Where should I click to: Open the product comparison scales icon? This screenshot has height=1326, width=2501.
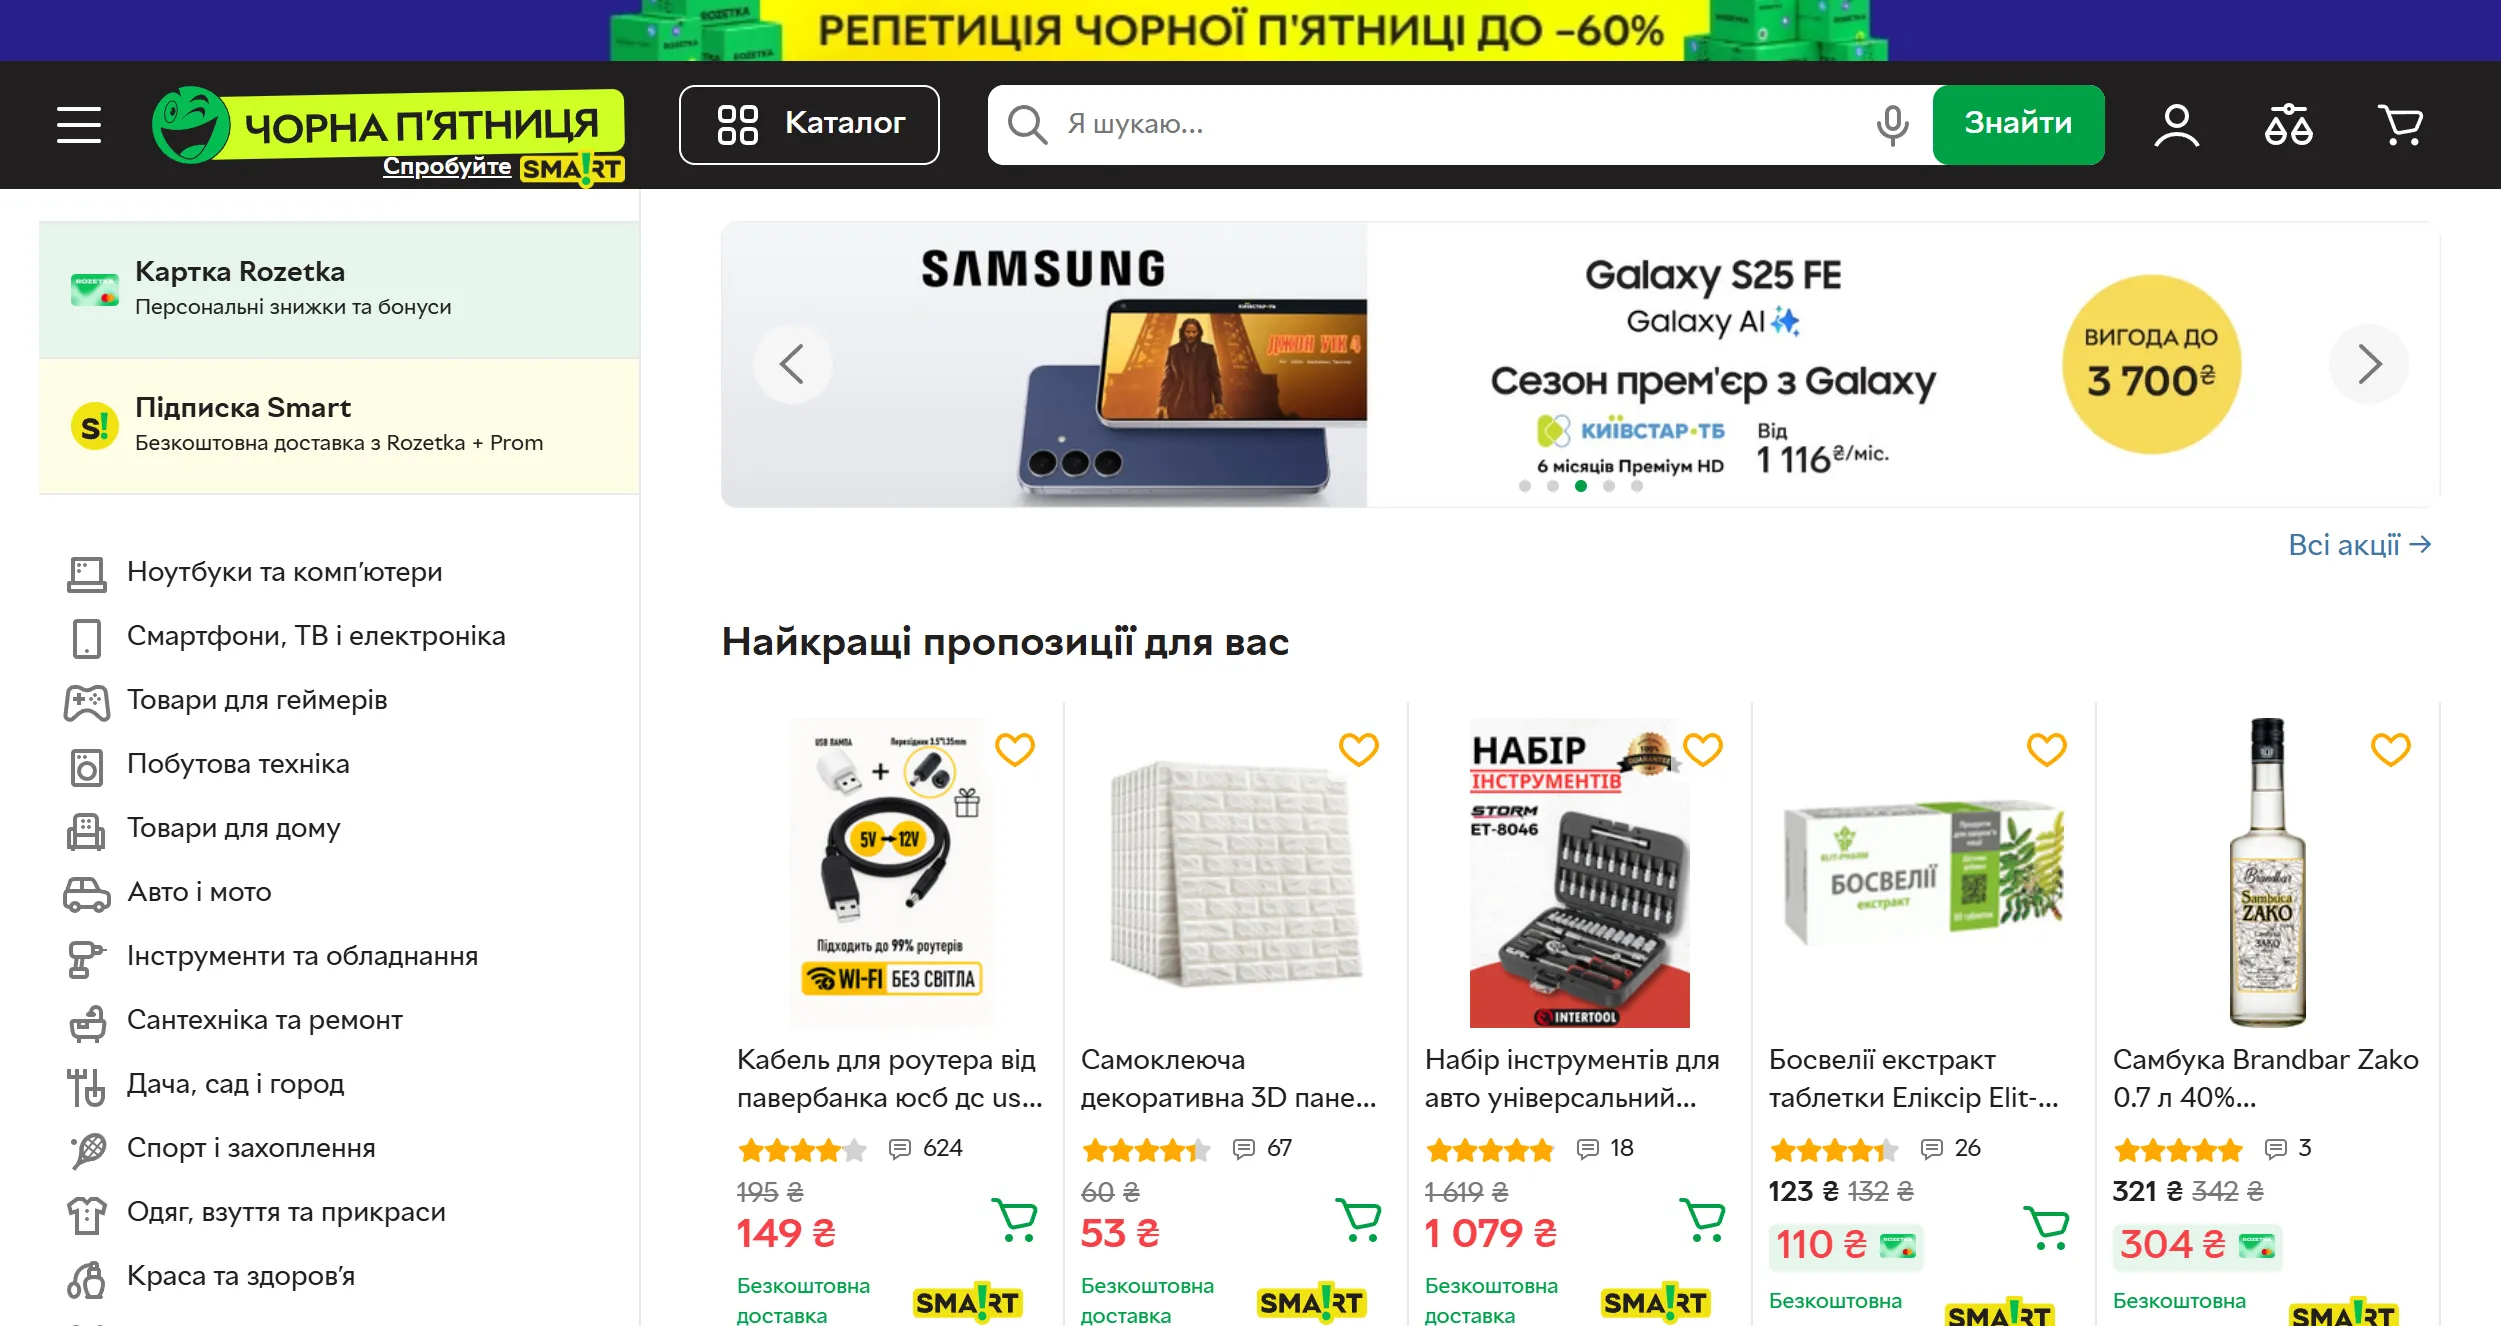pos(2288,125)
